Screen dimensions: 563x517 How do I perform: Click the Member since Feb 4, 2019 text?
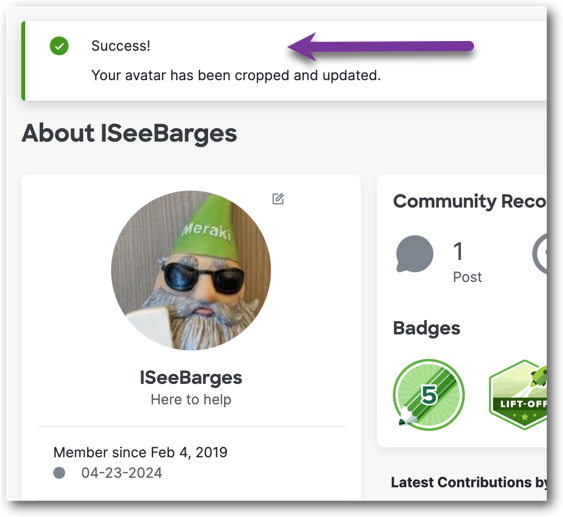140,452
